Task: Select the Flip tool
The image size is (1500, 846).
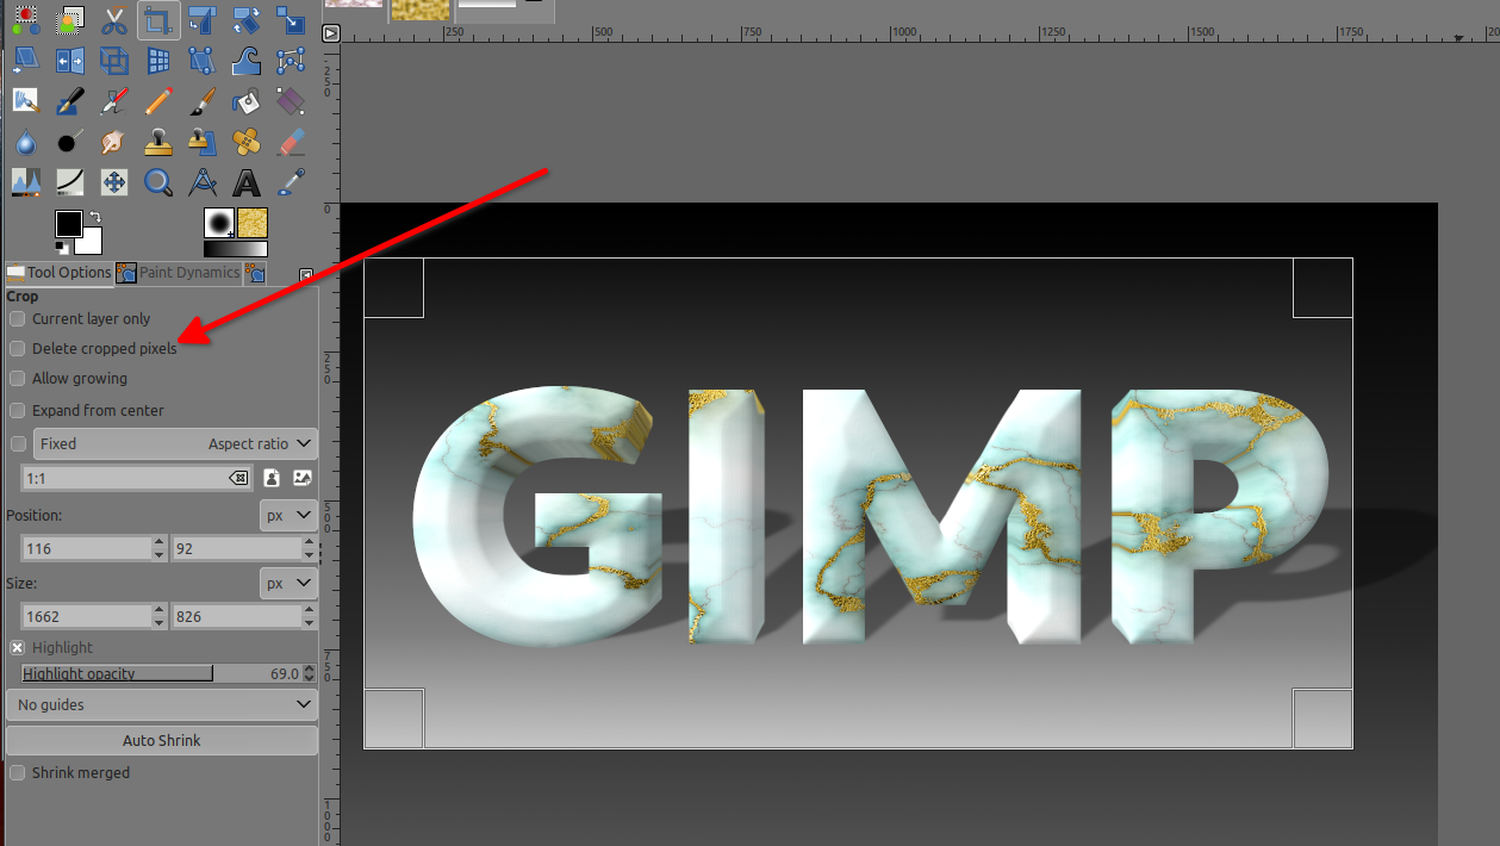Action: 70,60
